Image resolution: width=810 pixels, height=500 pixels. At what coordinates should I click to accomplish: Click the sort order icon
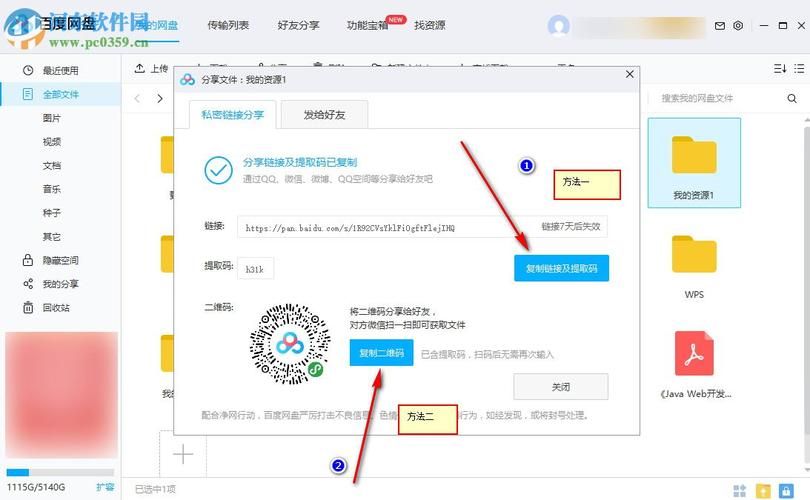click(x=780, y=69)
